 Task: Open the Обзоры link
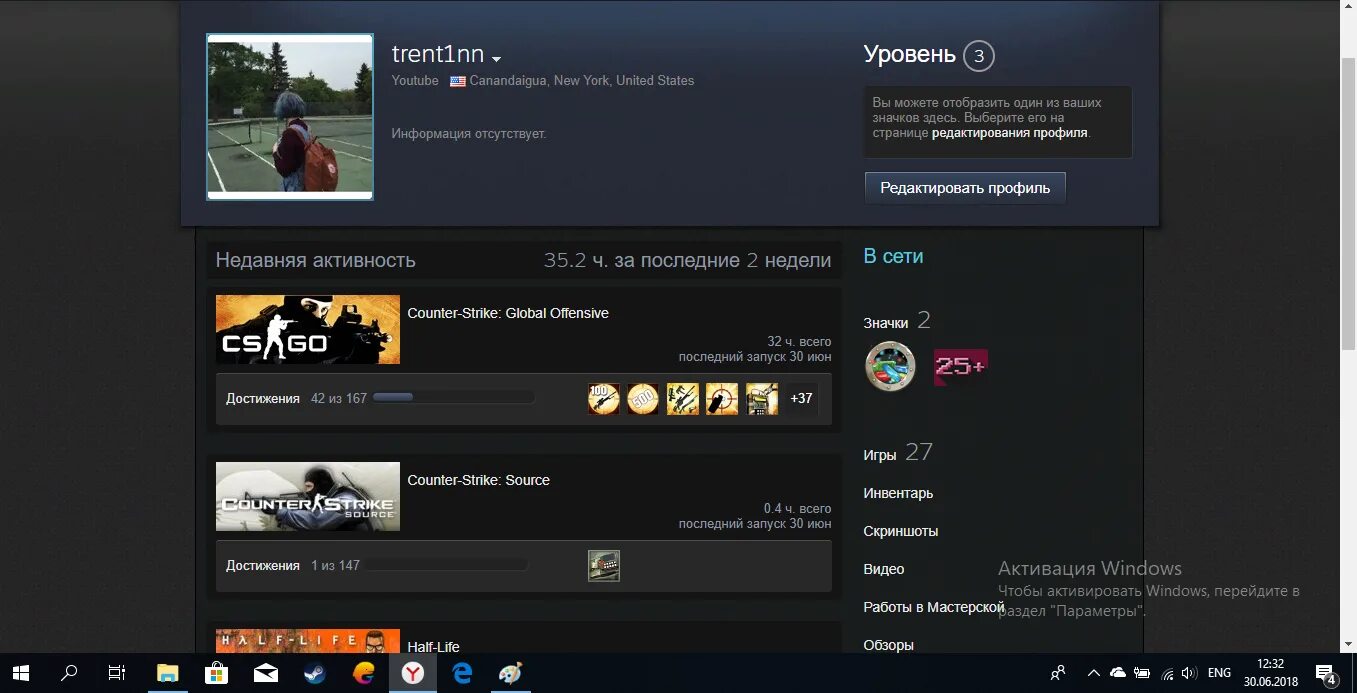(x=889, y=645)
